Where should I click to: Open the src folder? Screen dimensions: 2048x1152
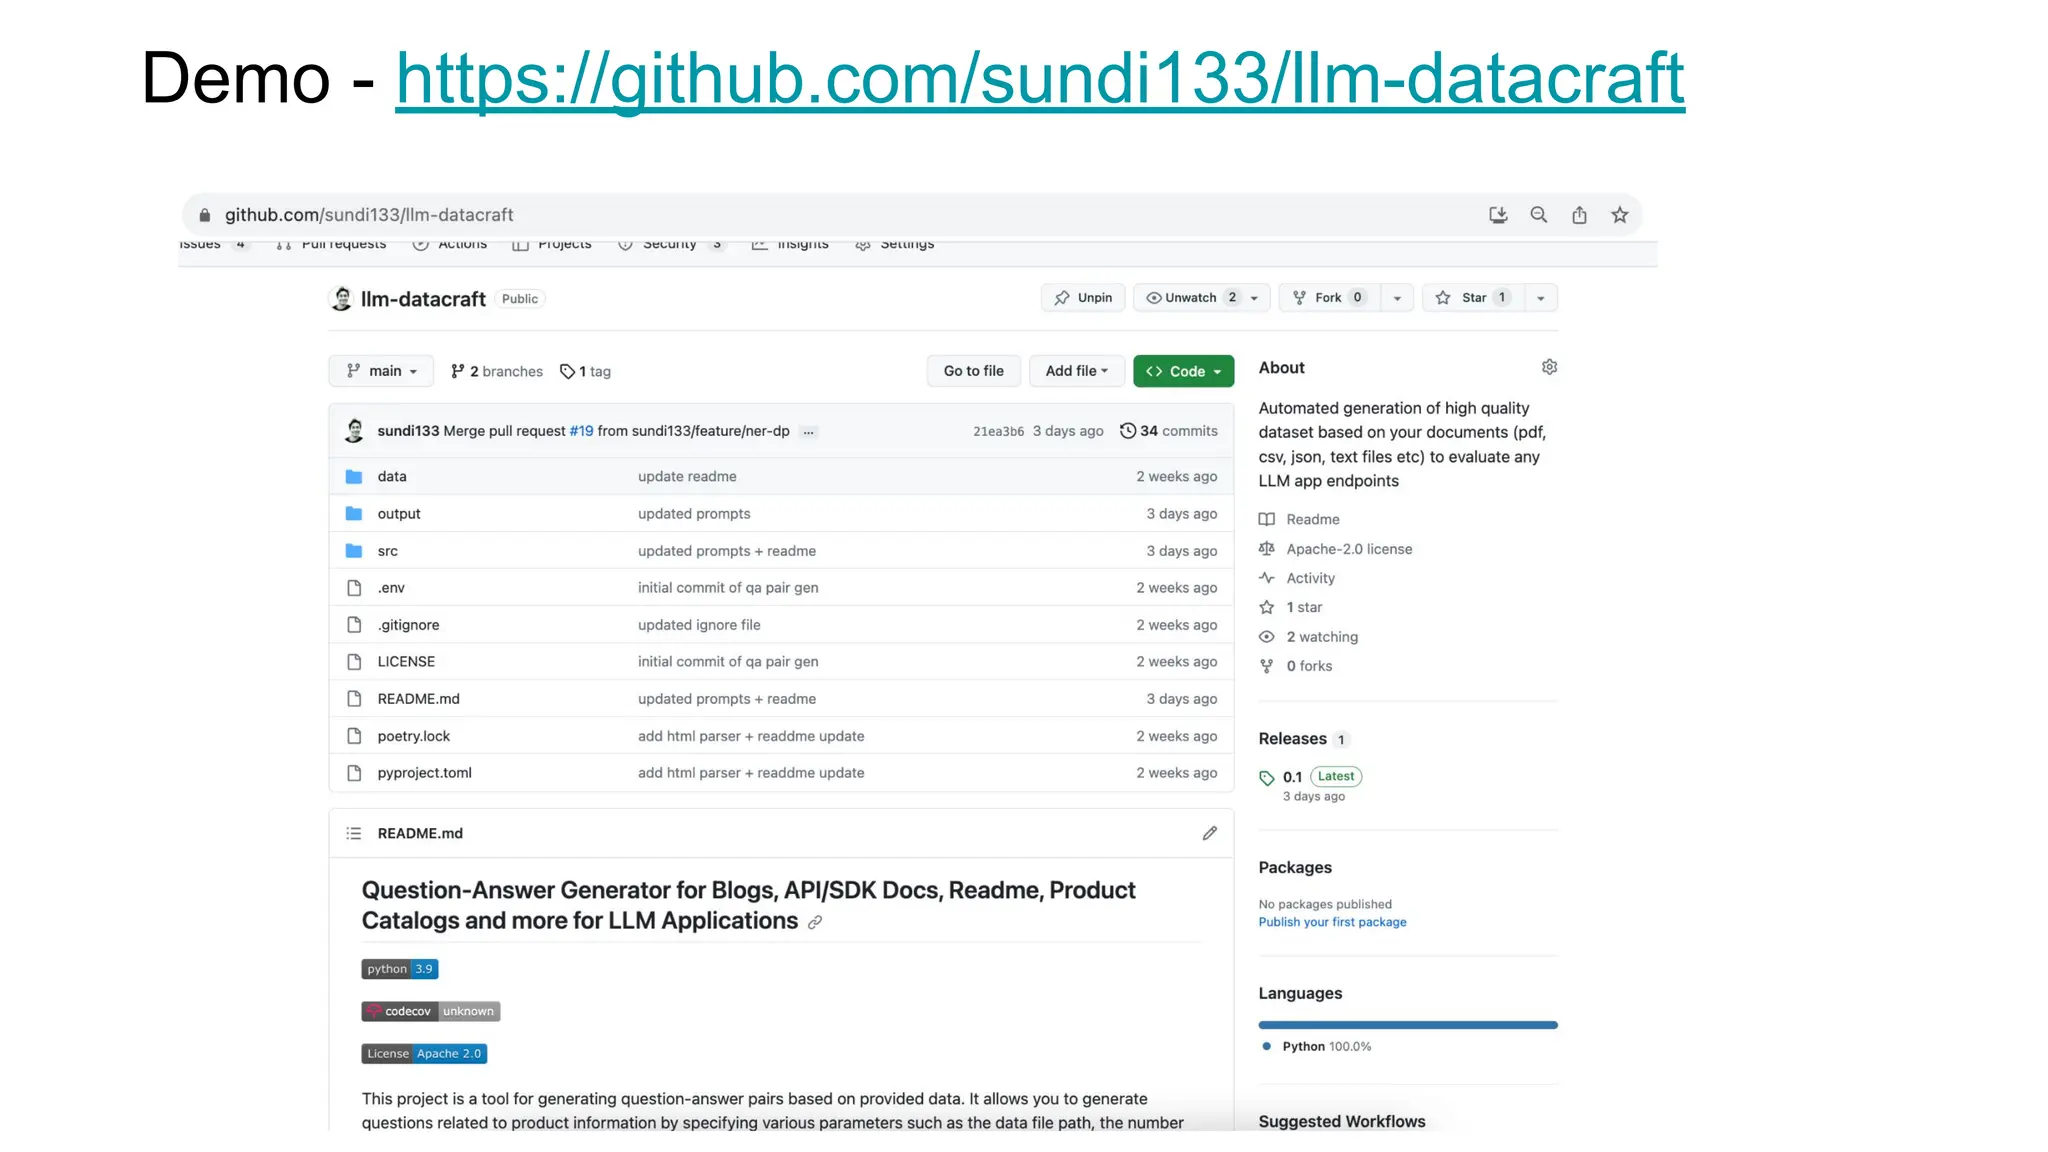tap(387, 551)
